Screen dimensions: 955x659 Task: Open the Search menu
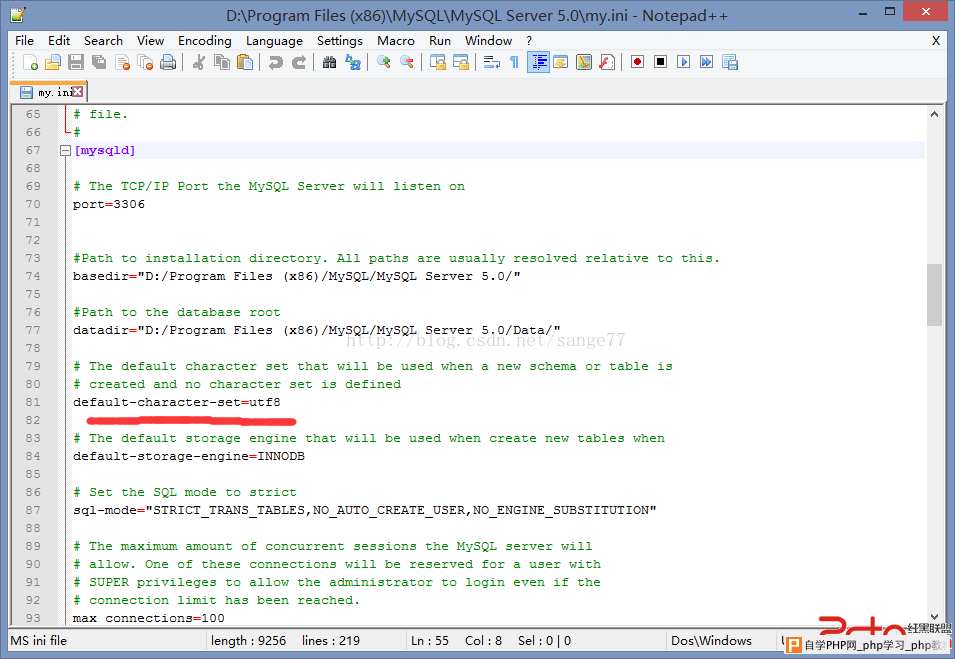(104, 41)
